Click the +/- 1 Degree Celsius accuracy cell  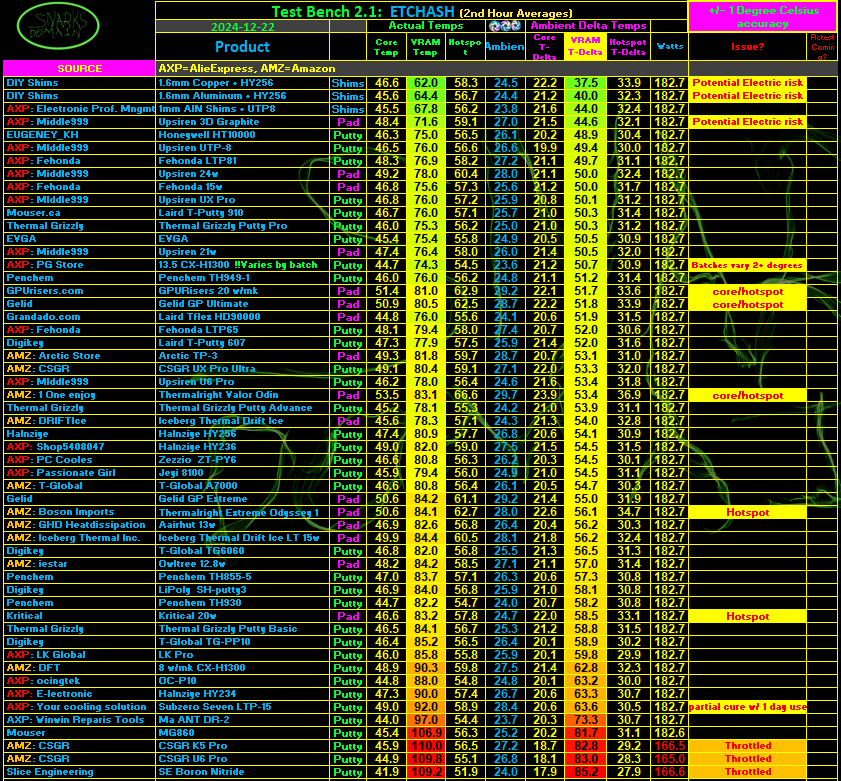click(763, 17)
